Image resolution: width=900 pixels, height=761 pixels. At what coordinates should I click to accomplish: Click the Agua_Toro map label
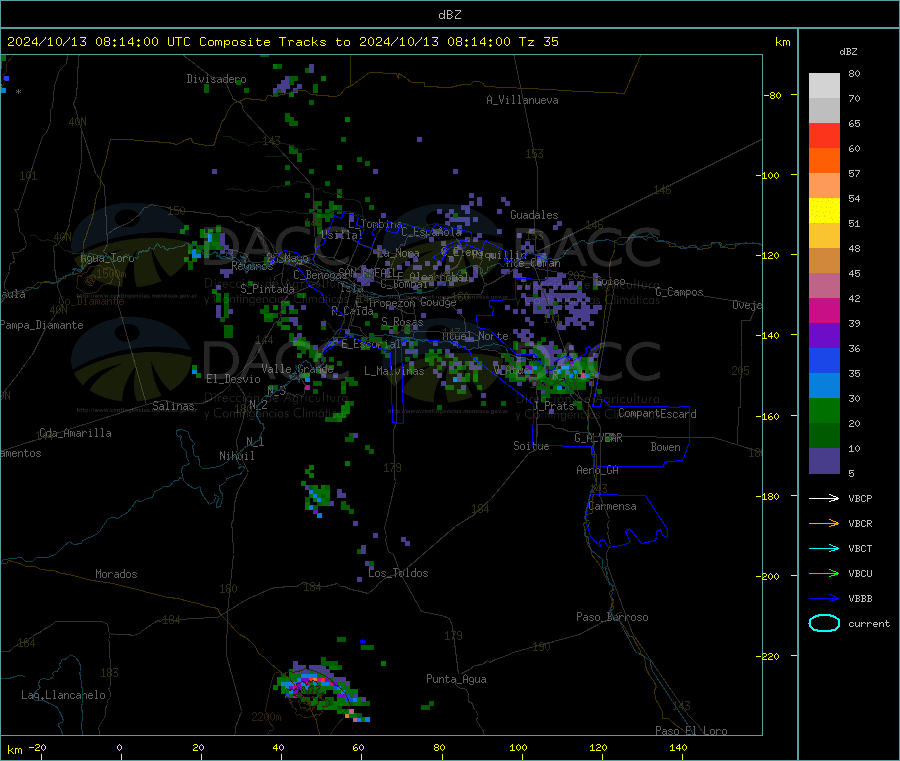pyautogui.click(x=107, y=258)
